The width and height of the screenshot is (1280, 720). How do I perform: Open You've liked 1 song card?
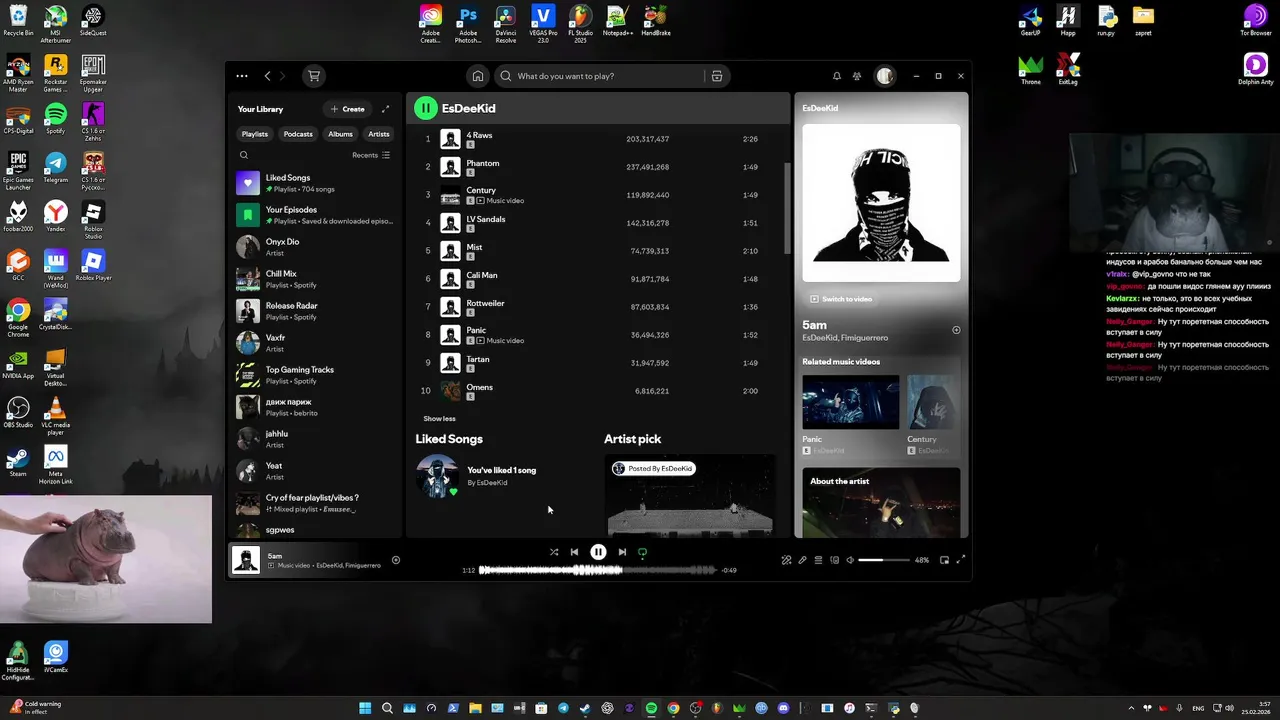(500, 476)
